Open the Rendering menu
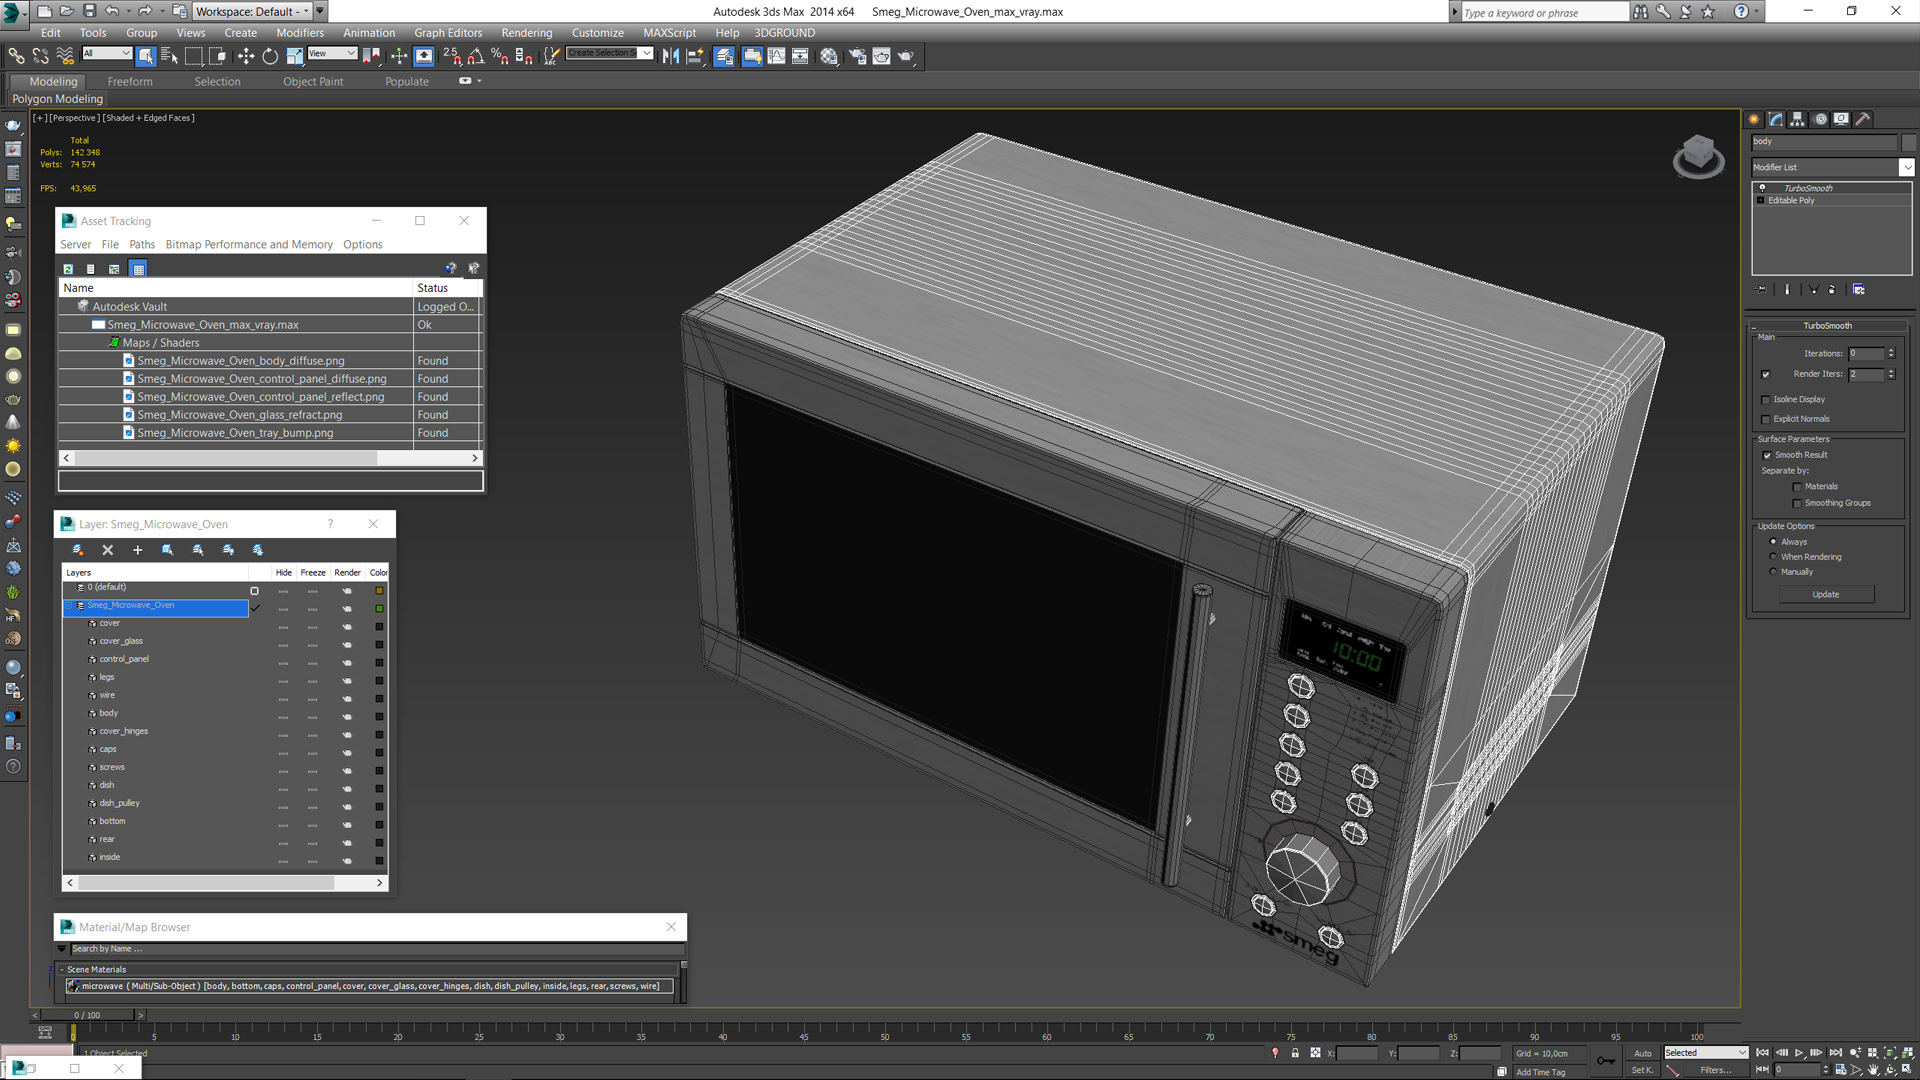The height and width of the screenshot is (1080, 1920). click(526, 33)
